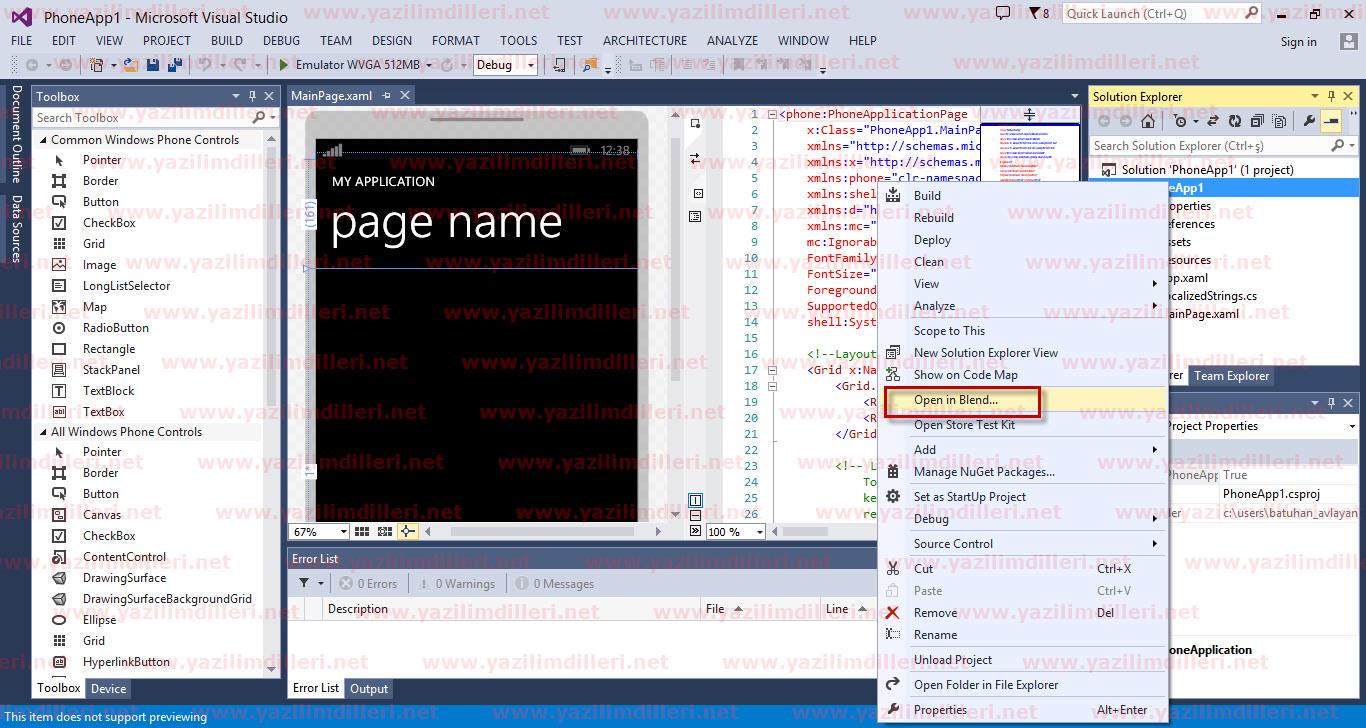Toggle Preview Selected Items in Solution Explorer
Screen dimensions: 1366x728
(x=1331, y=121)
